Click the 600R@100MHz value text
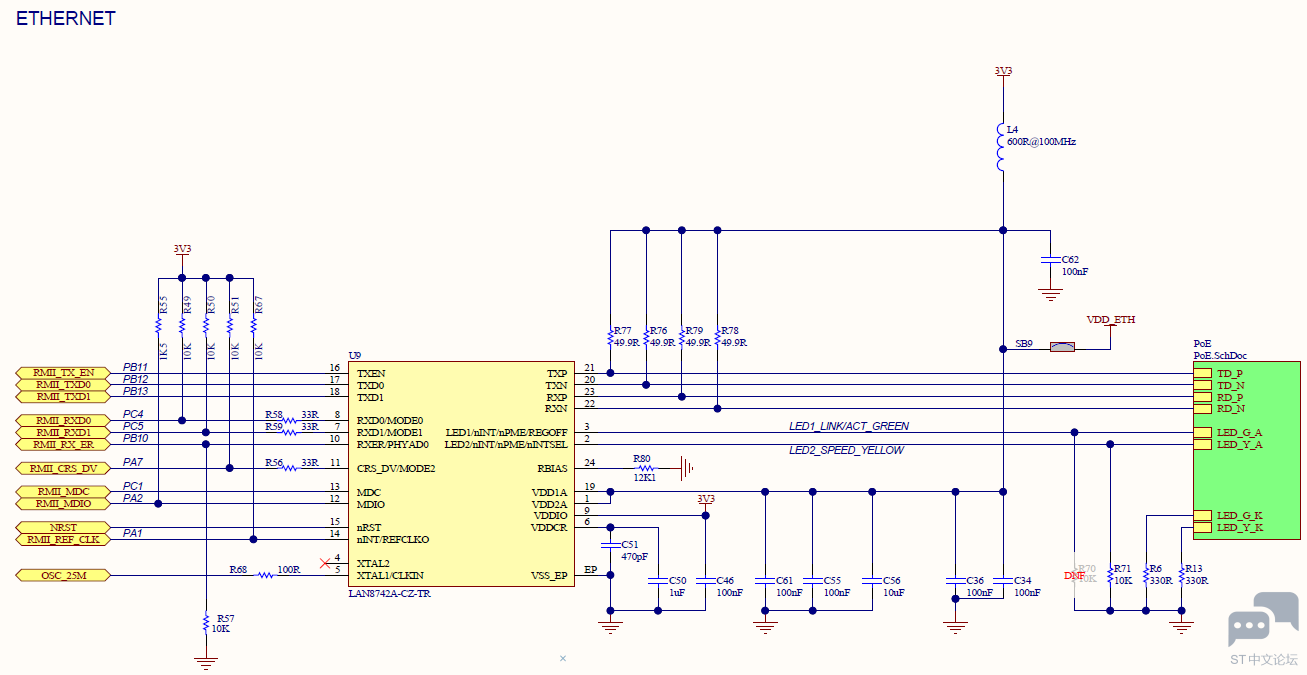Image resolution: width=1307 pixels, height=675 pixels. pyautogui.click(x=1041, y=142)
